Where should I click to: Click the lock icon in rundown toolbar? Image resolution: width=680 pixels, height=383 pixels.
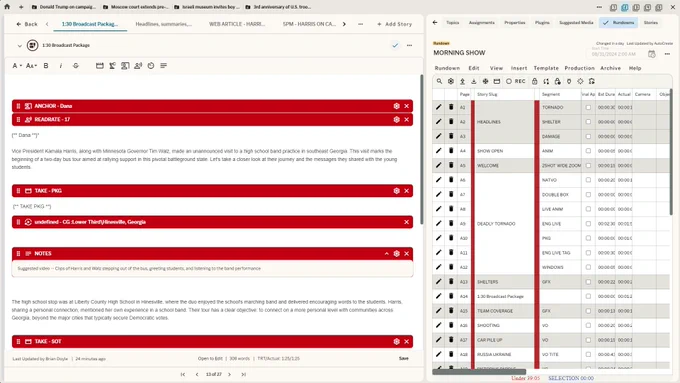(x=535, y=81)
